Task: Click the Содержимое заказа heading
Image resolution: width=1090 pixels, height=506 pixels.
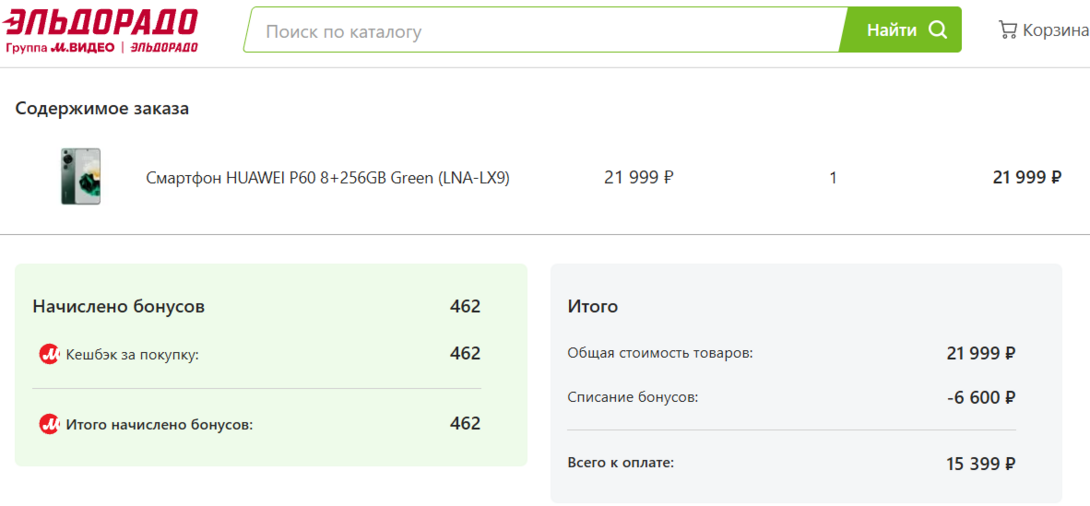Action: coord(102,108)
